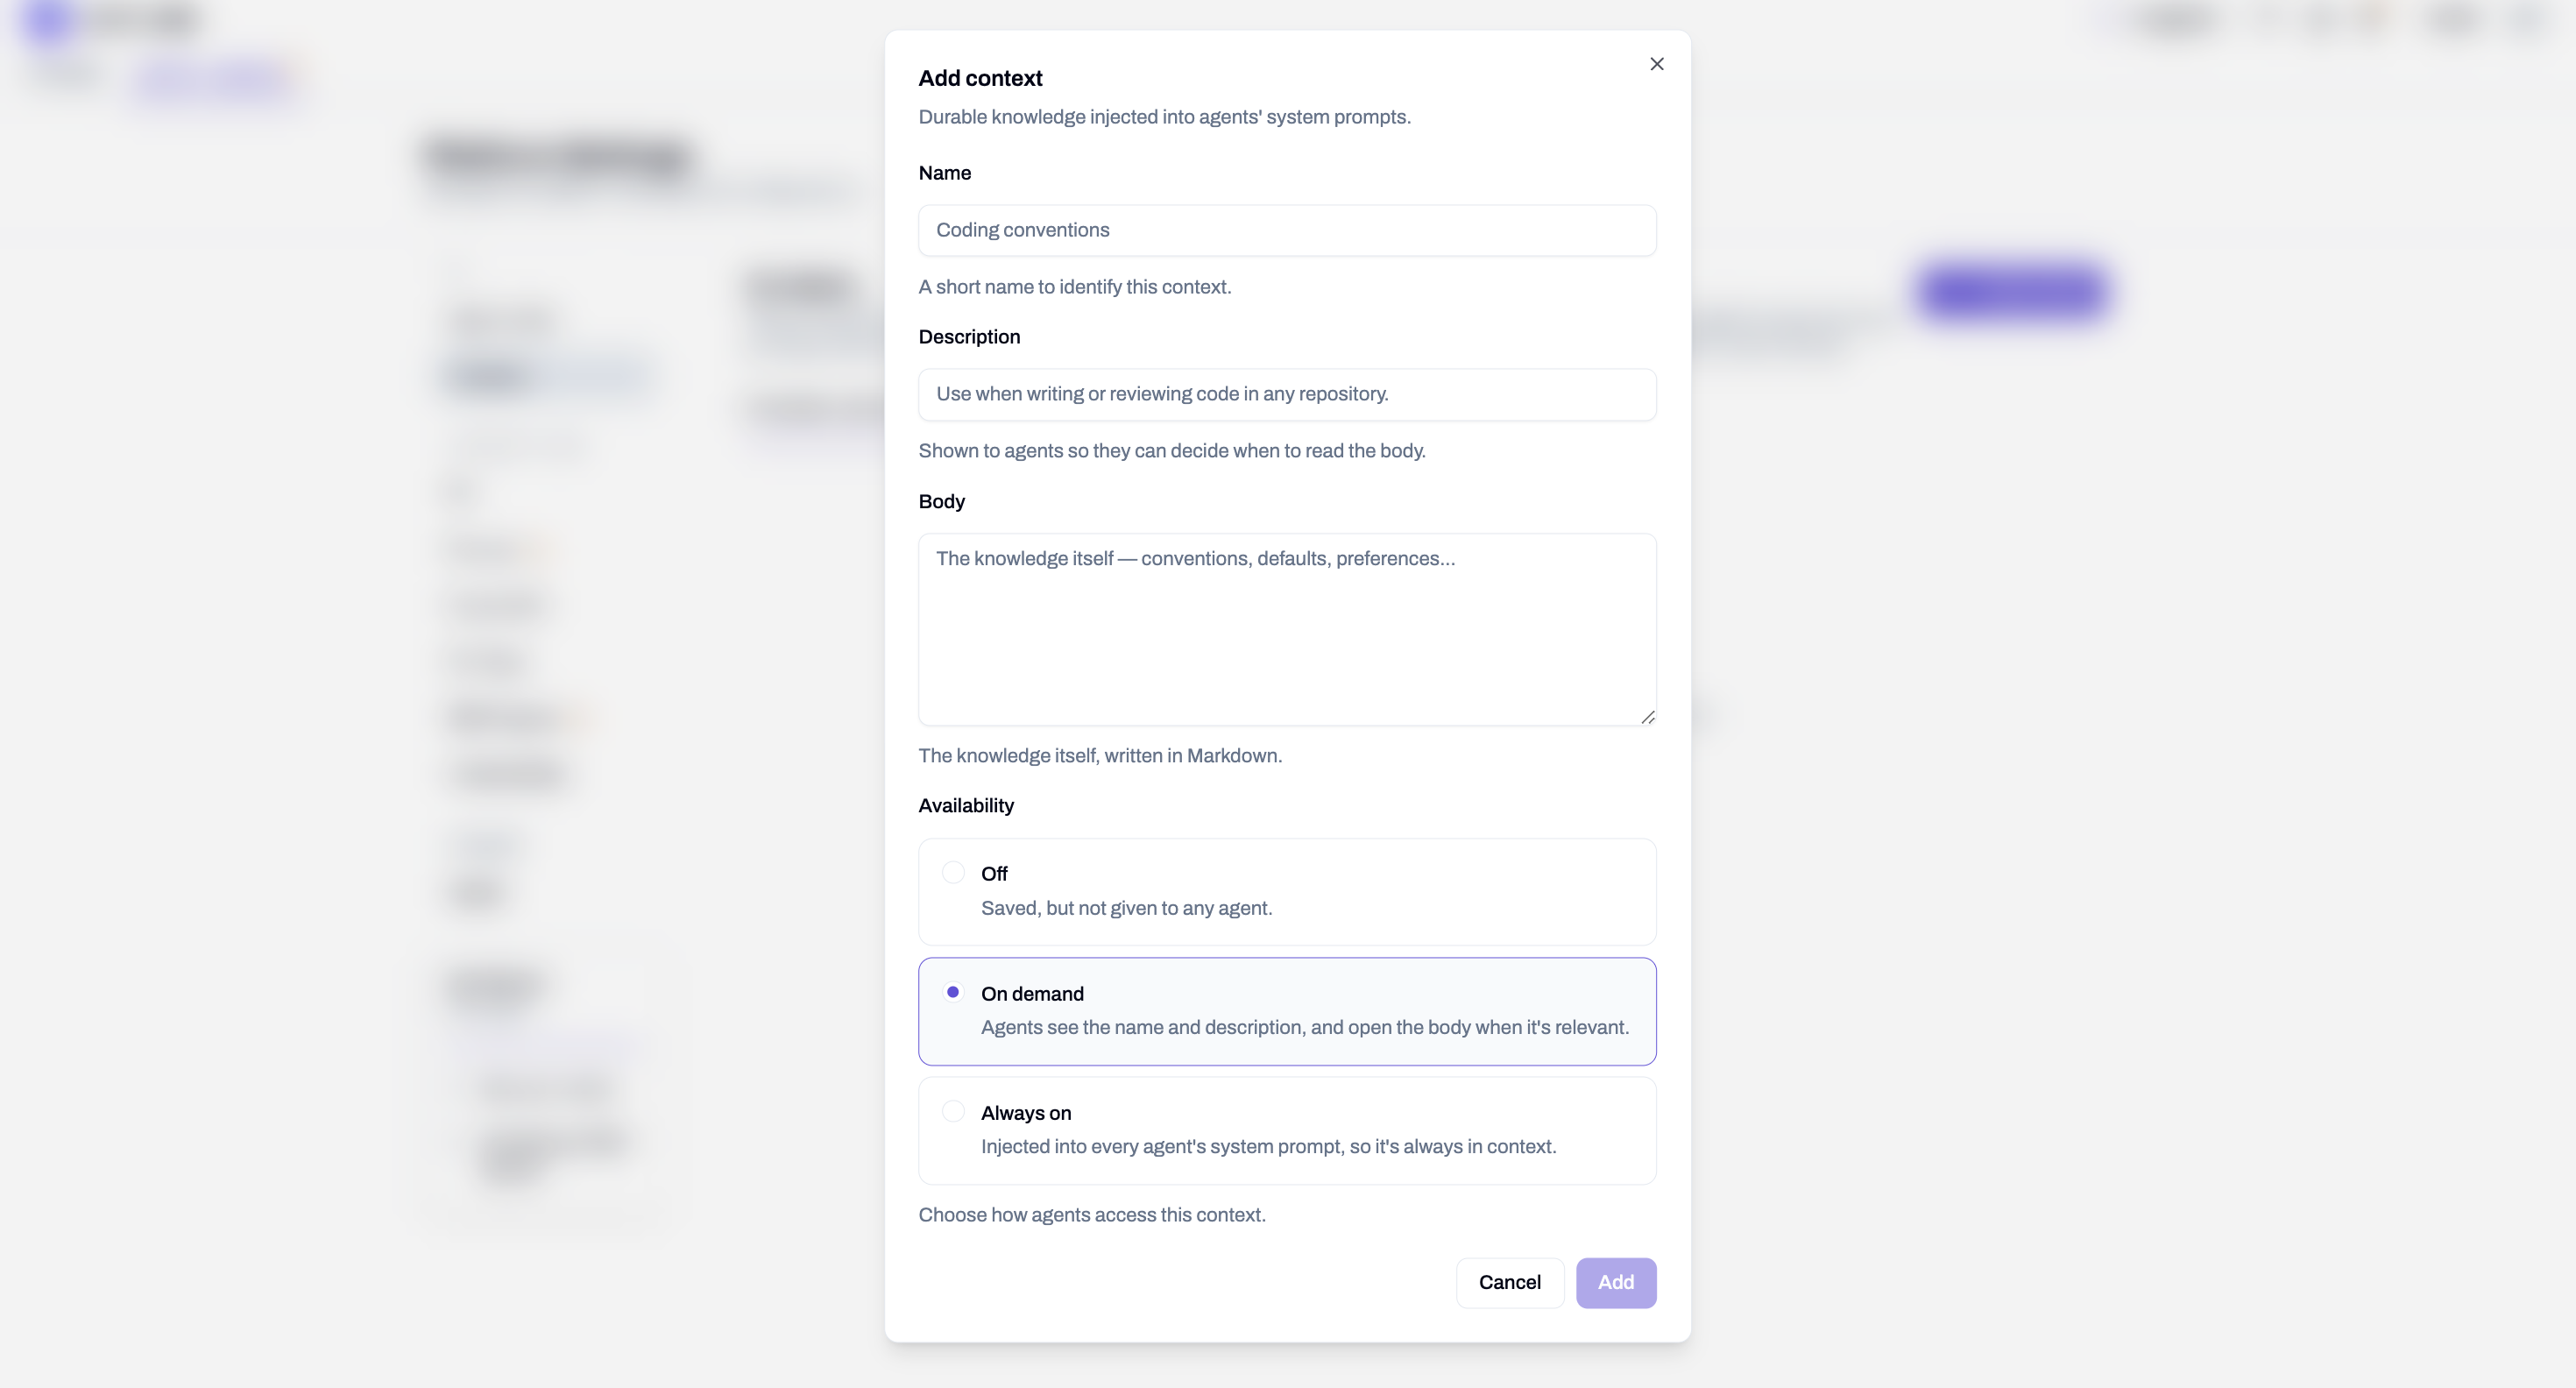The height and width of the screenshot is (1388, 2576).
Task: Click the Availability section label
Action: pos(966,805)
